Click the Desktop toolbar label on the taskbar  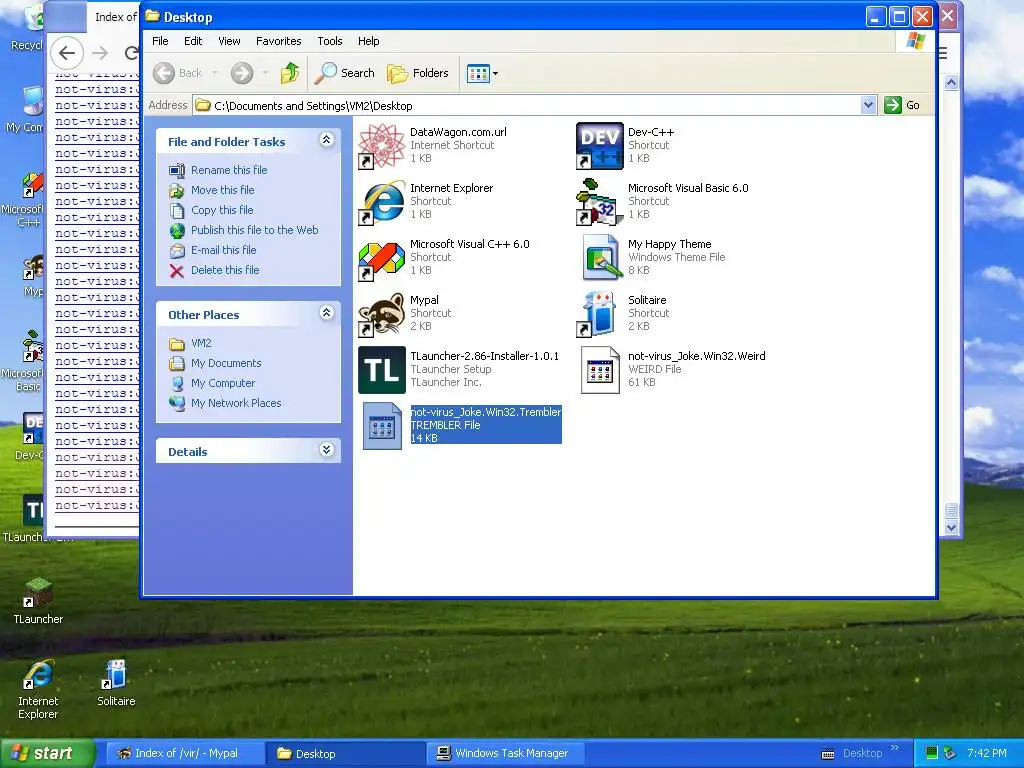[x=862, y=753]
